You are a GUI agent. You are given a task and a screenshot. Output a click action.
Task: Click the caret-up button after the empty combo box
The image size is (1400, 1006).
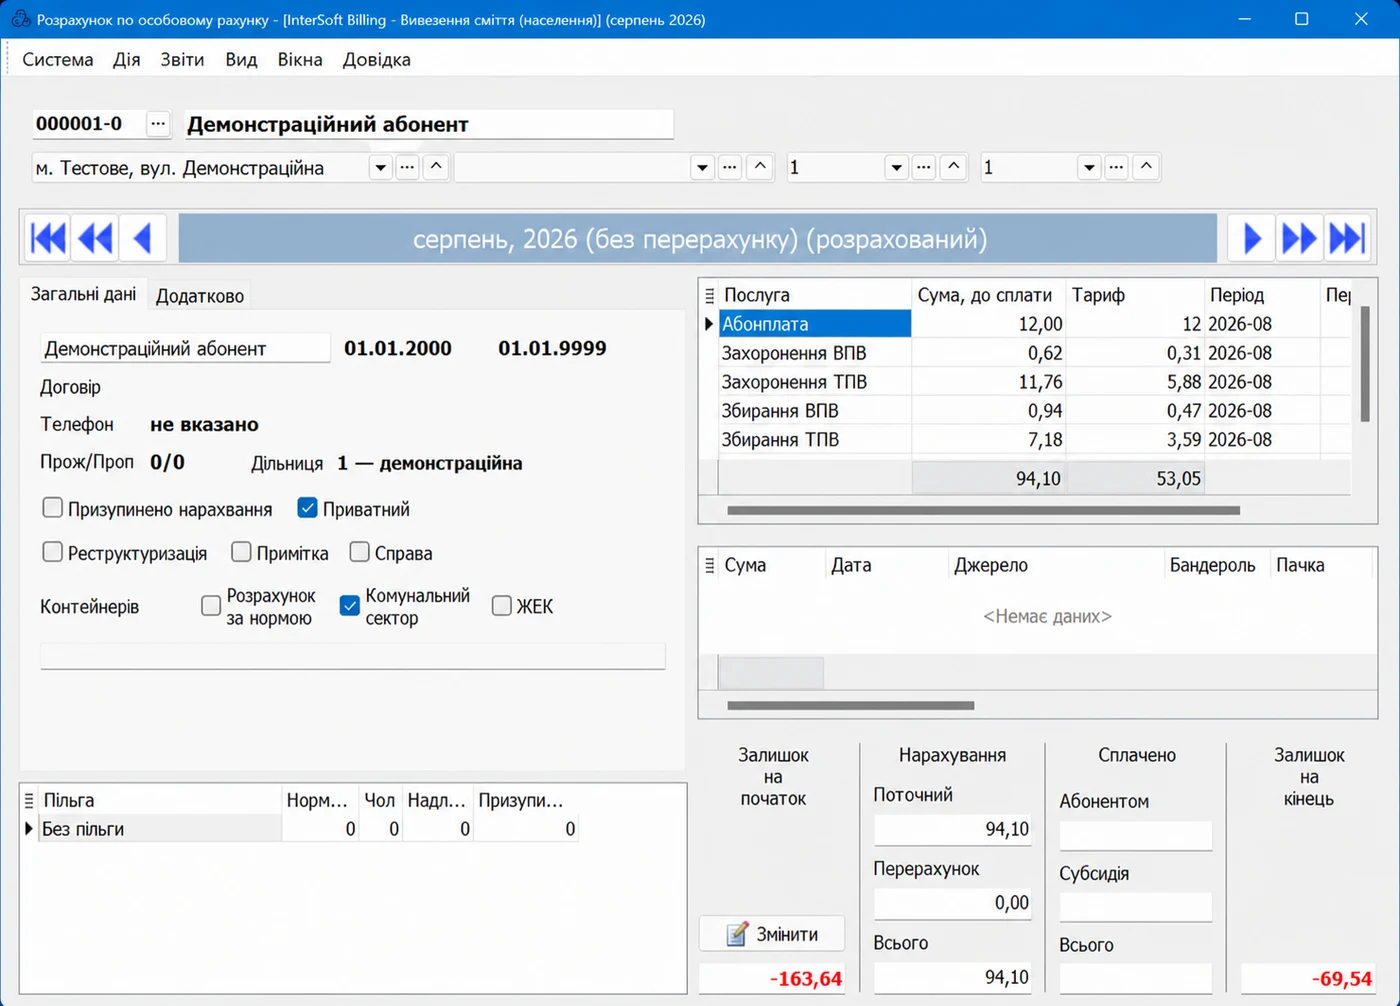click(760, 167)
